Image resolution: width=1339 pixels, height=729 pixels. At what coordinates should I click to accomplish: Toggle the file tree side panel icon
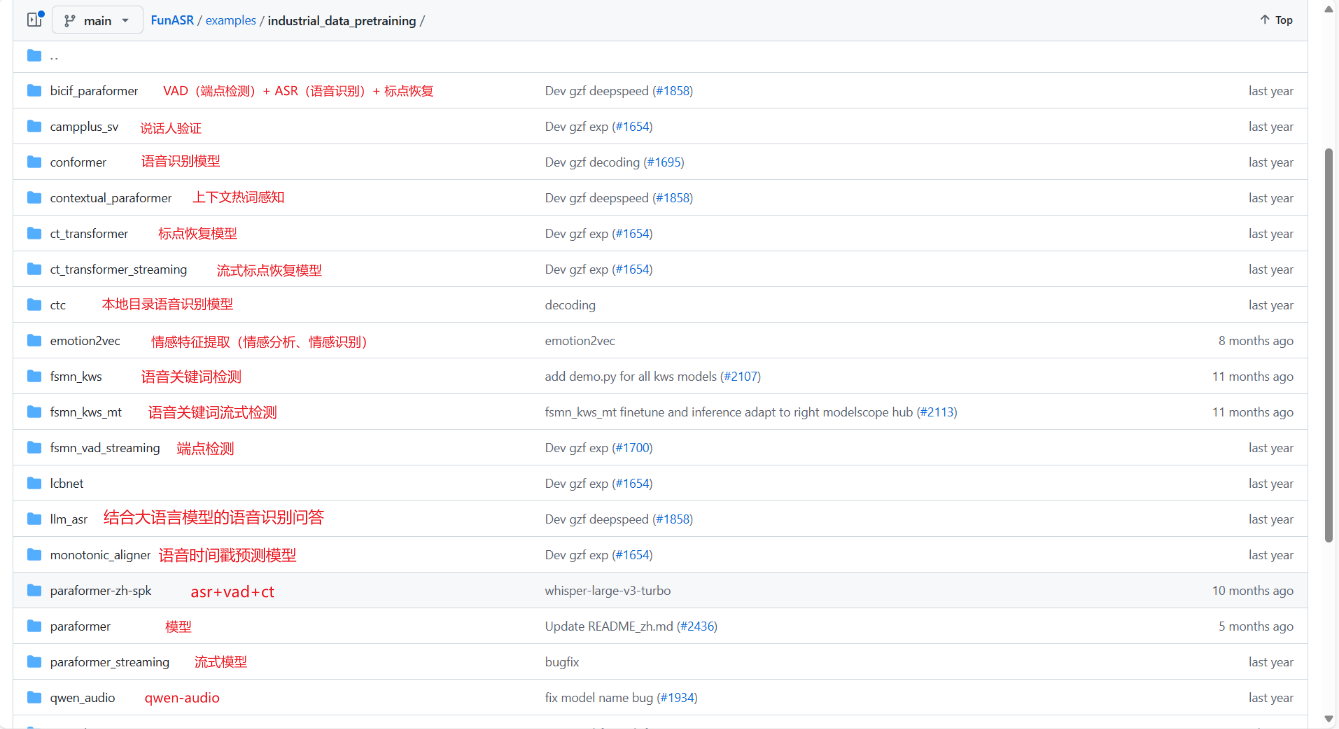point(34,20)
